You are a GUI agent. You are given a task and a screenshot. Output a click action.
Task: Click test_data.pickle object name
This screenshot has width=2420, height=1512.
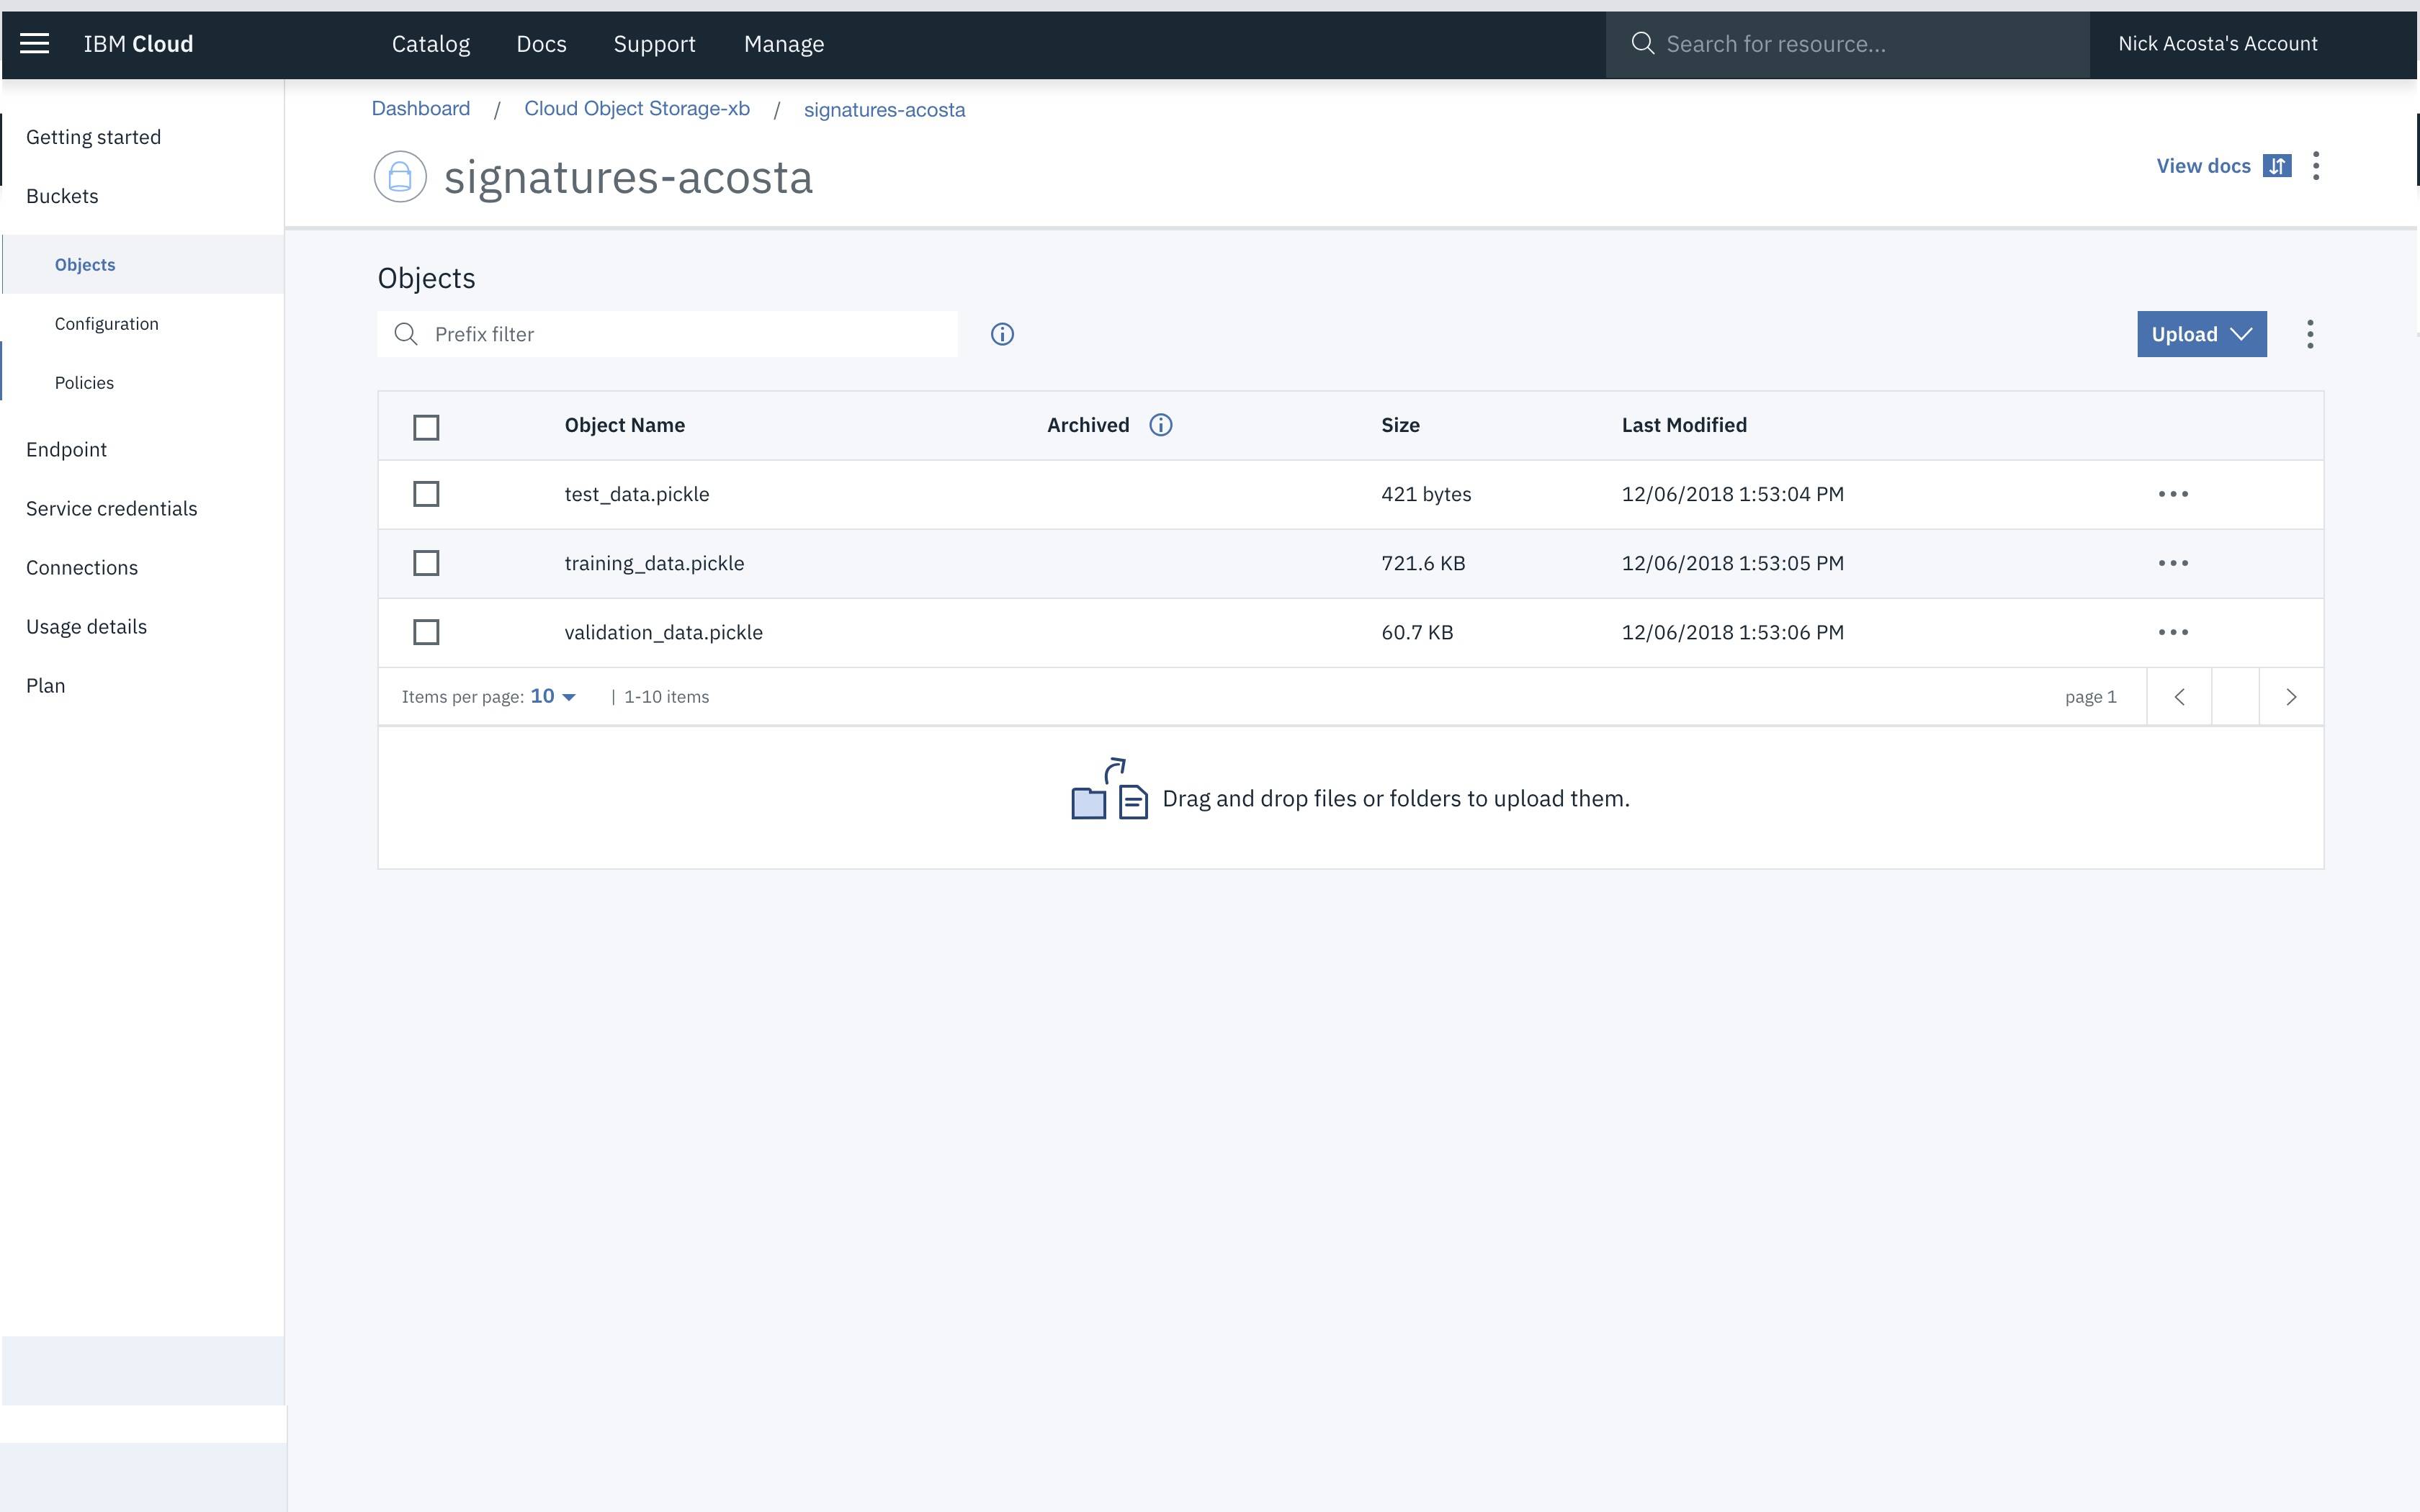coord(637,494)
